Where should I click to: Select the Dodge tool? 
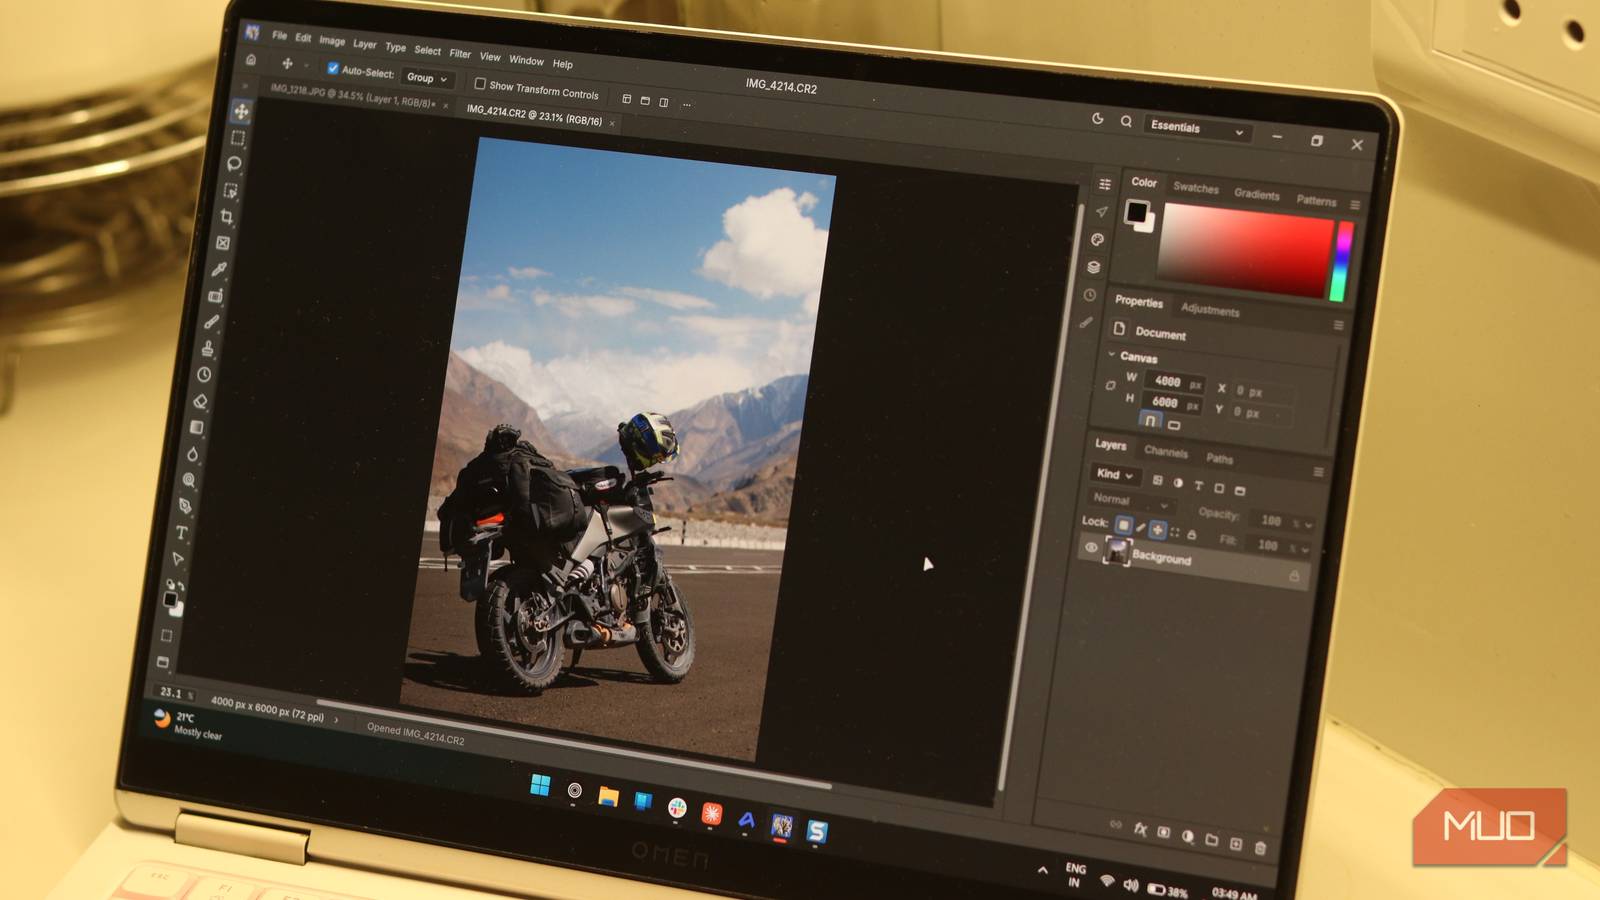[x=189, y=480]
